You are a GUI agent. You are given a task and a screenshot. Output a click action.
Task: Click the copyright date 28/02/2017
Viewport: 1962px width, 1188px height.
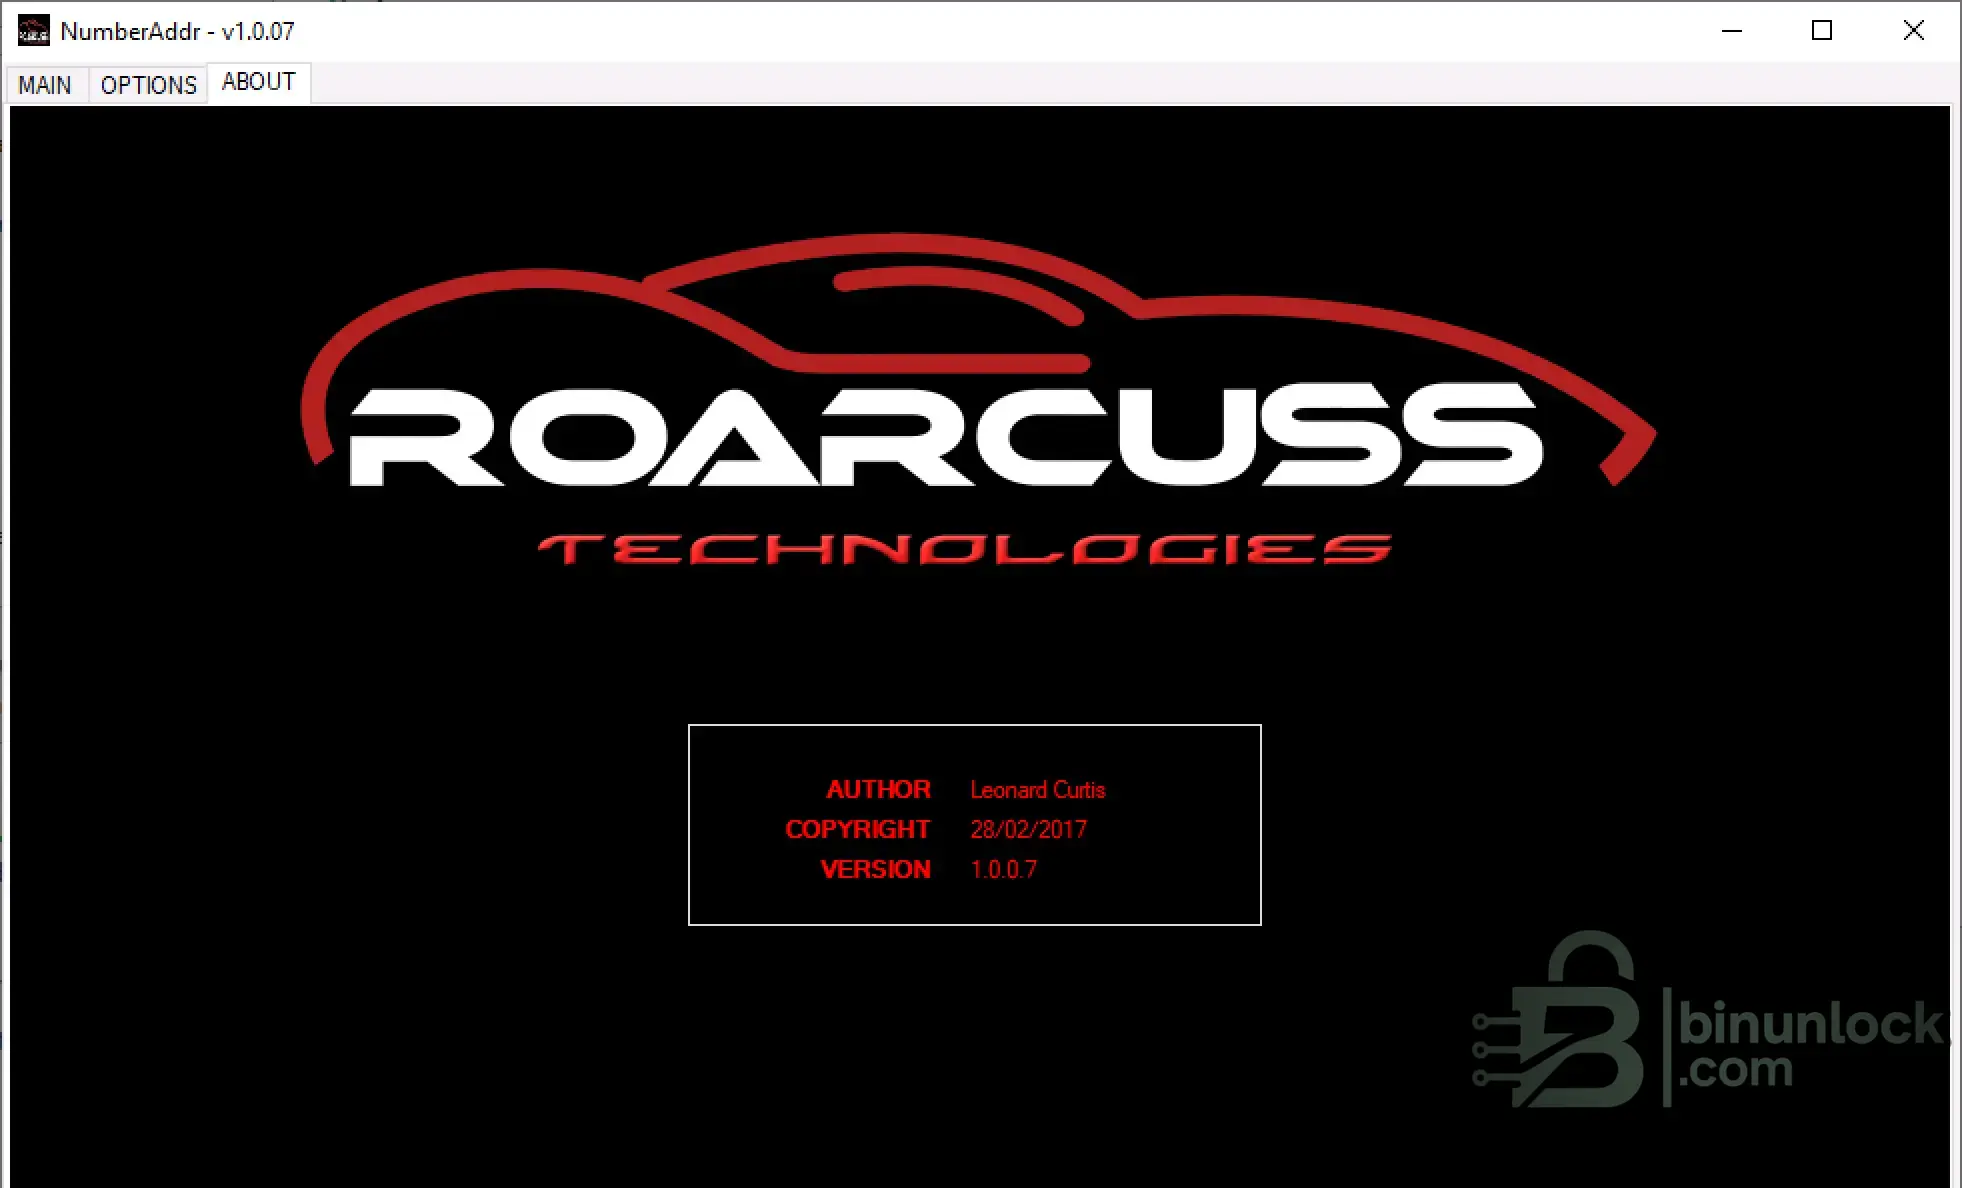(x=1028, y=830)
